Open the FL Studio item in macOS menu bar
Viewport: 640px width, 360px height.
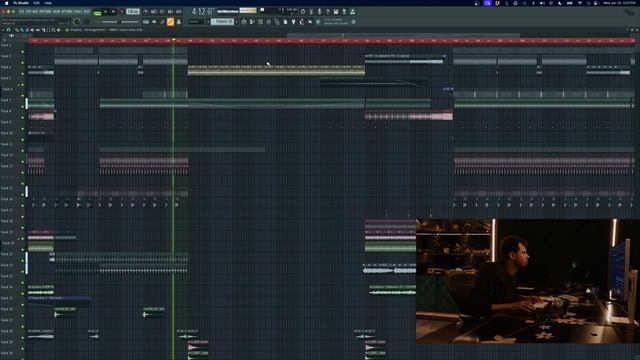(x=21, y=3)
